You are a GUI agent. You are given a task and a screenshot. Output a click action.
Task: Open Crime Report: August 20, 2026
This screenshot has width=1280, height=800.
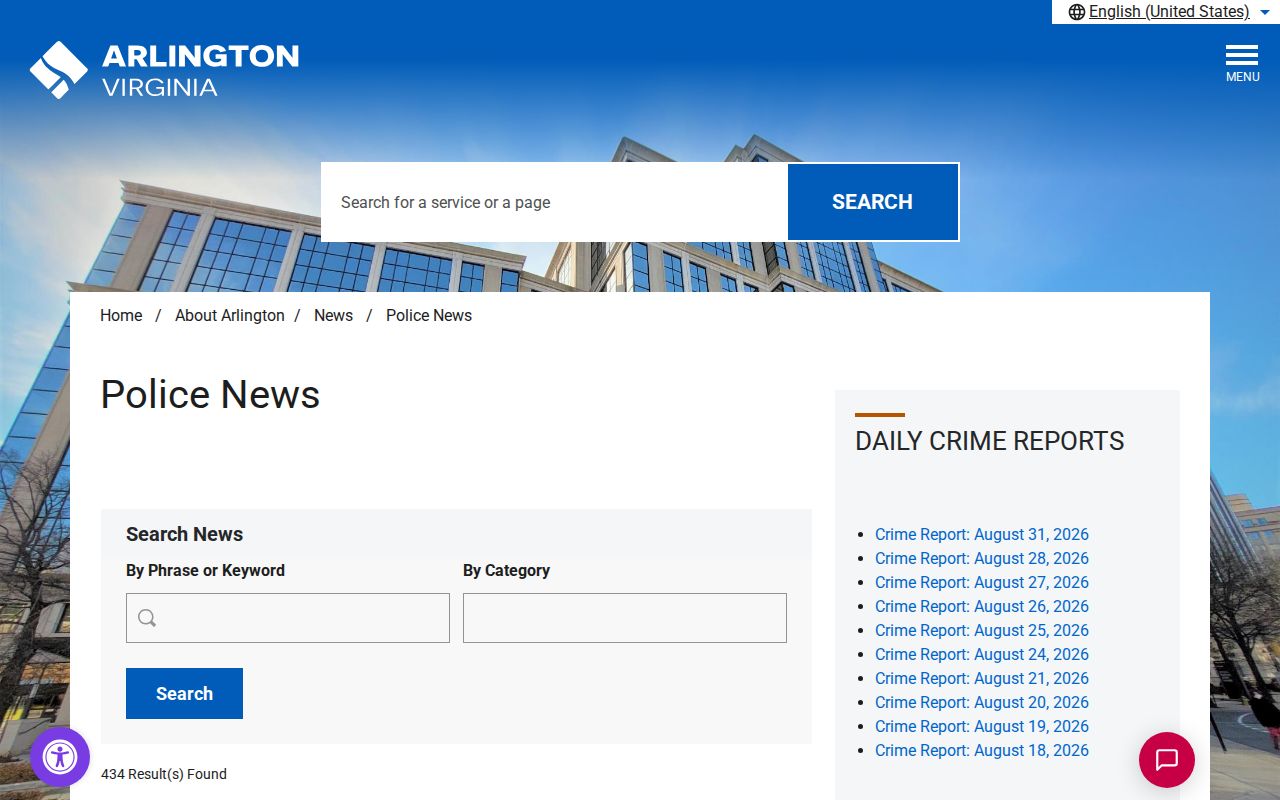pos(982,702)
